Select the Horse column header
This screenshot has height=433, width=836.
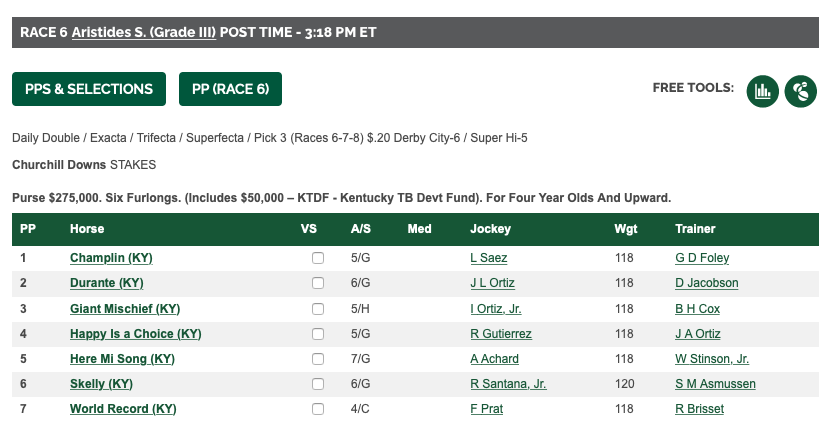[87, 229]
